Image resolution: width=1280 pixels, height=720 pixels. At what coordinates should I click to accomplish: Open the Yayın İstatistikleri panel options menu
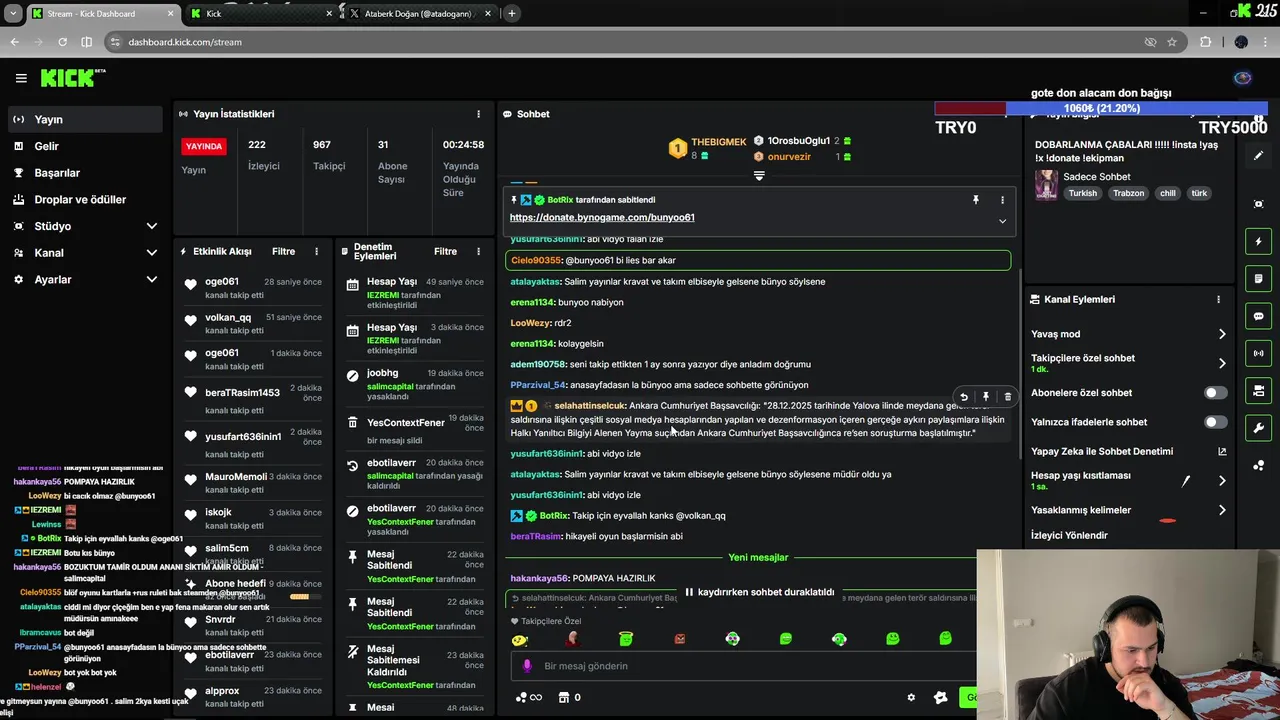click(478, 114)
